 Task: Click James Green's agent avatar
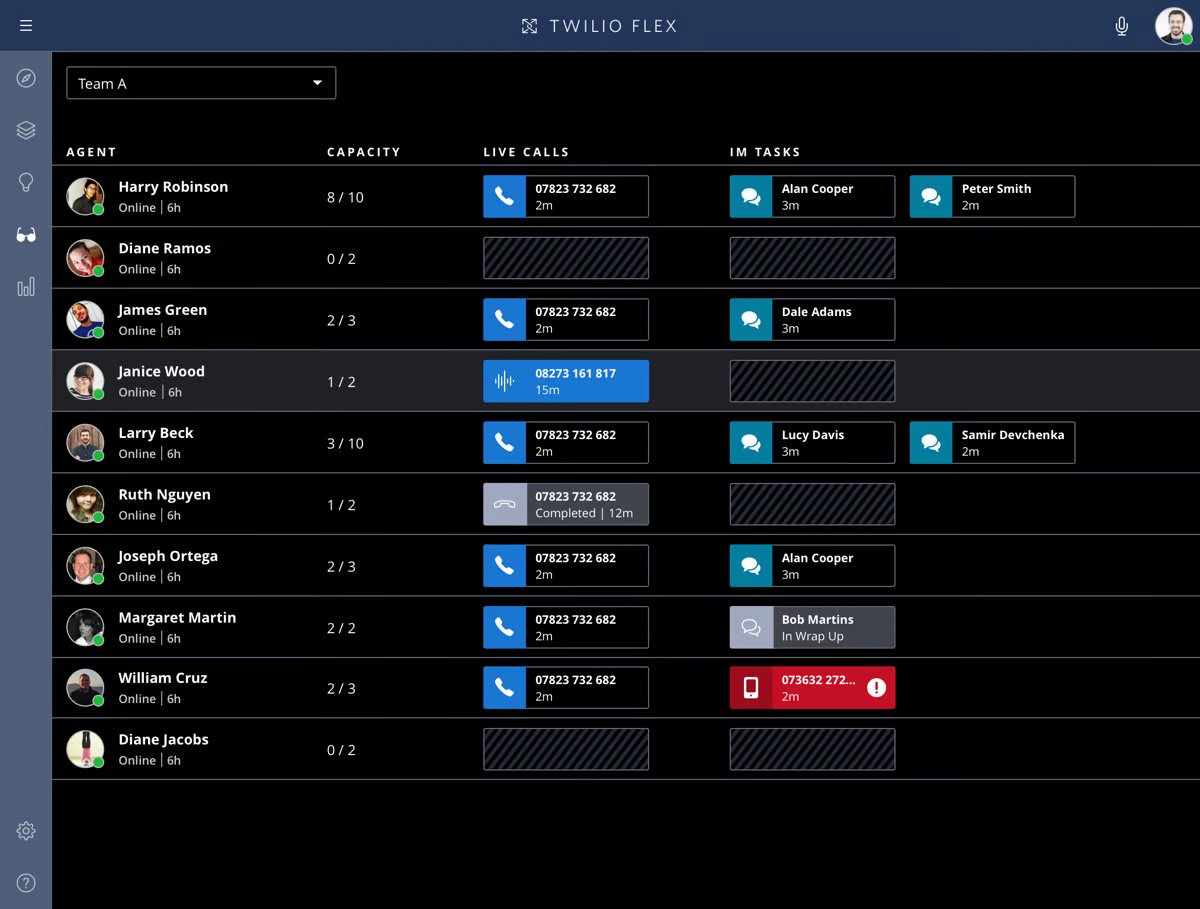85,319
